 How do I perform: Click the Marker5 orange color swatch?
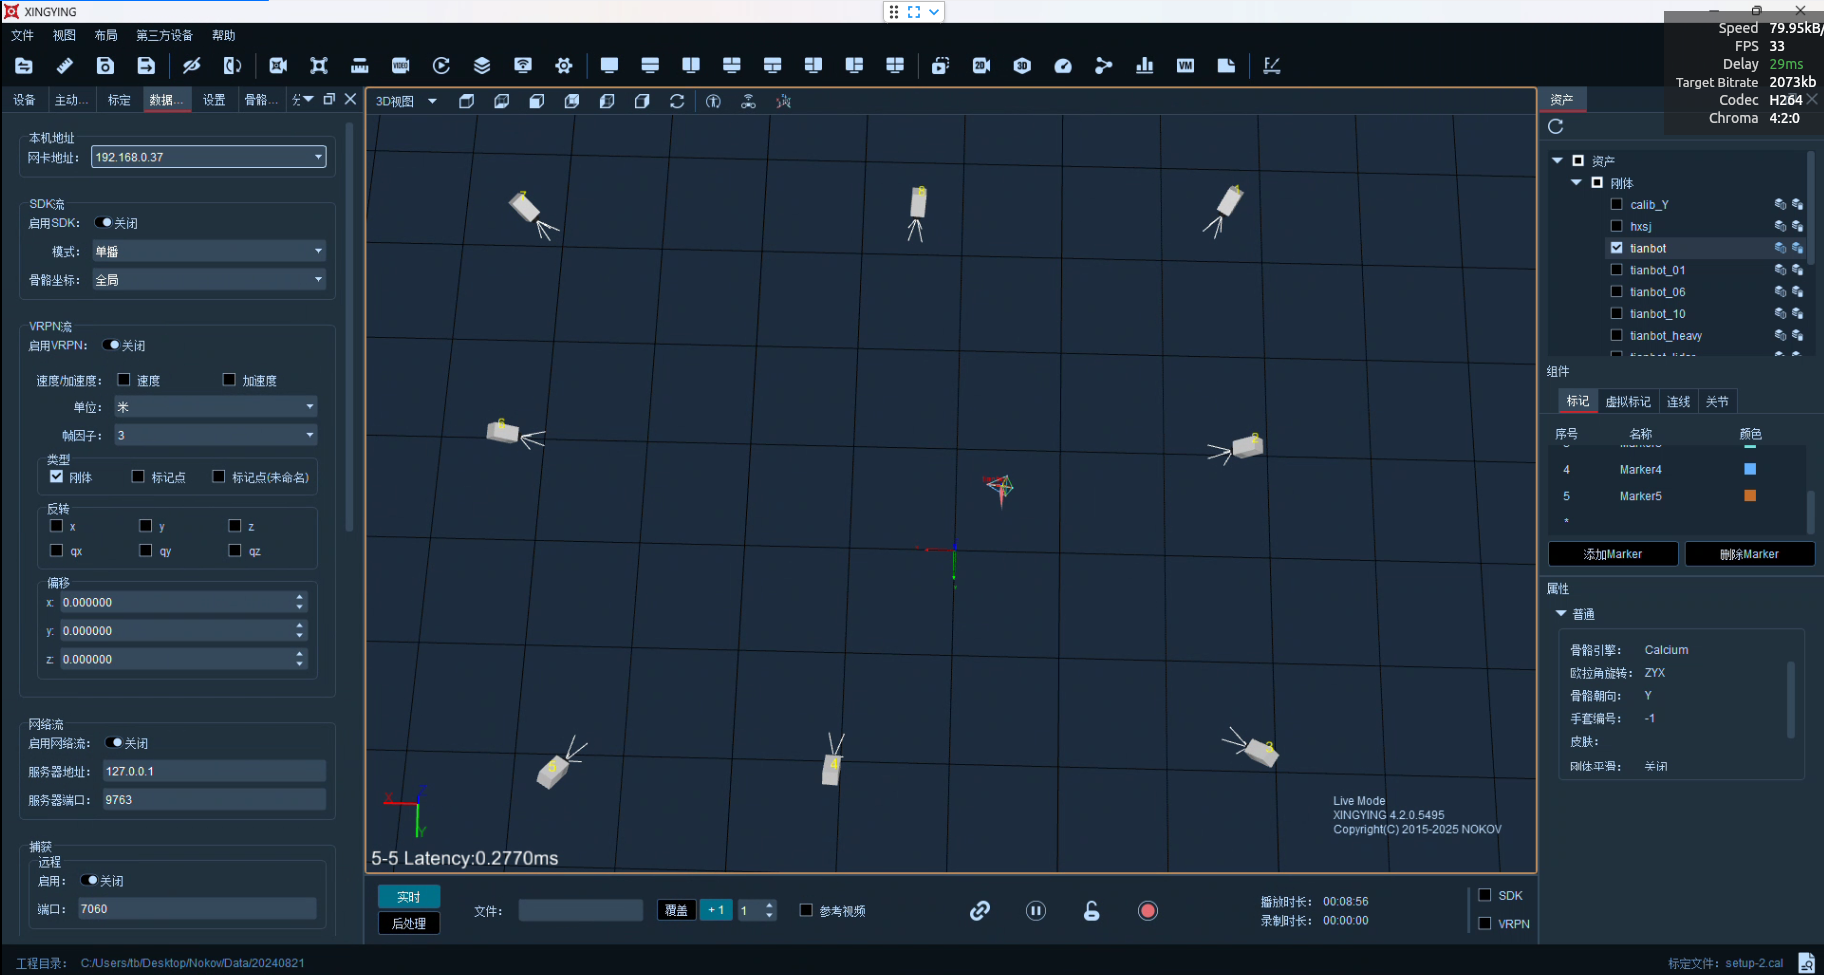[x=1750, y=495]
